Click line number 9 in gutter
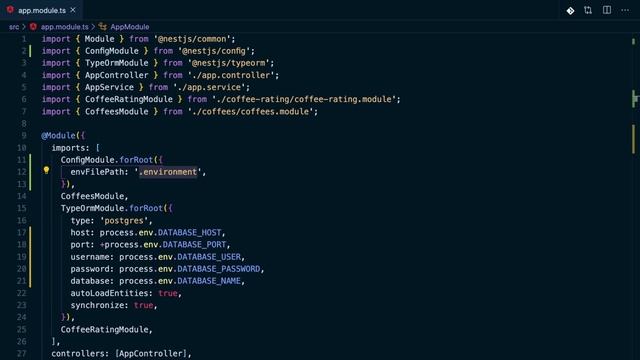 coord(24,136)
